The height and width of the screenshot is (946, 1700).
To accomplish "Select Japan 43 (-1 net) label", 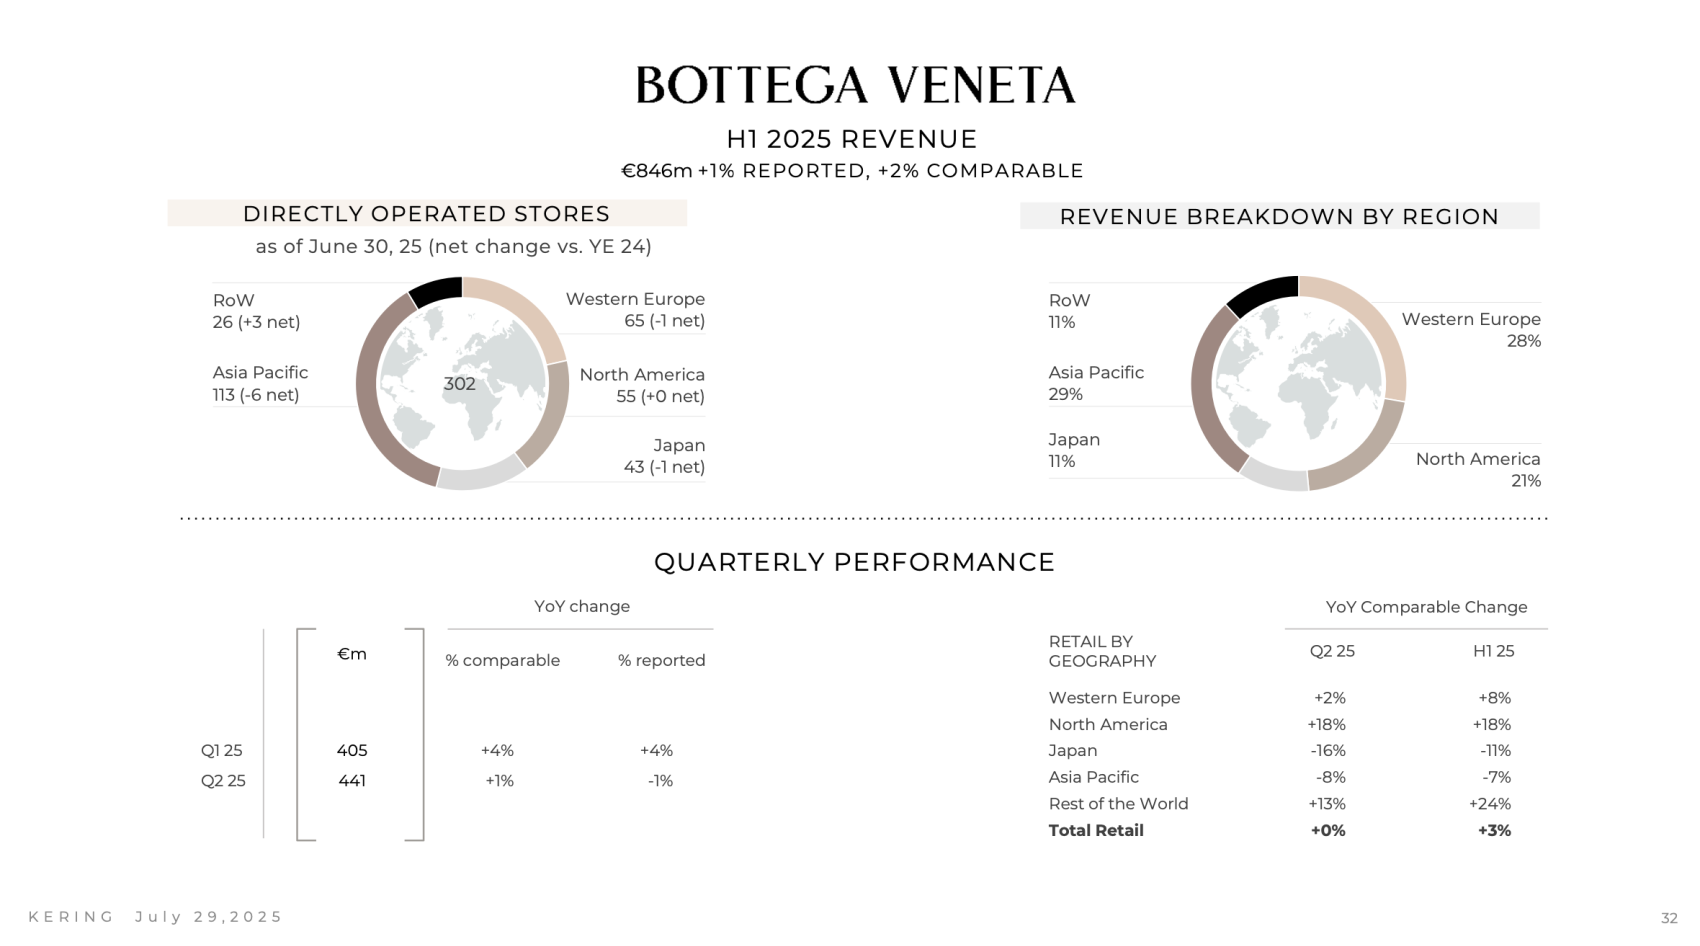I will [x=664, y=456].
